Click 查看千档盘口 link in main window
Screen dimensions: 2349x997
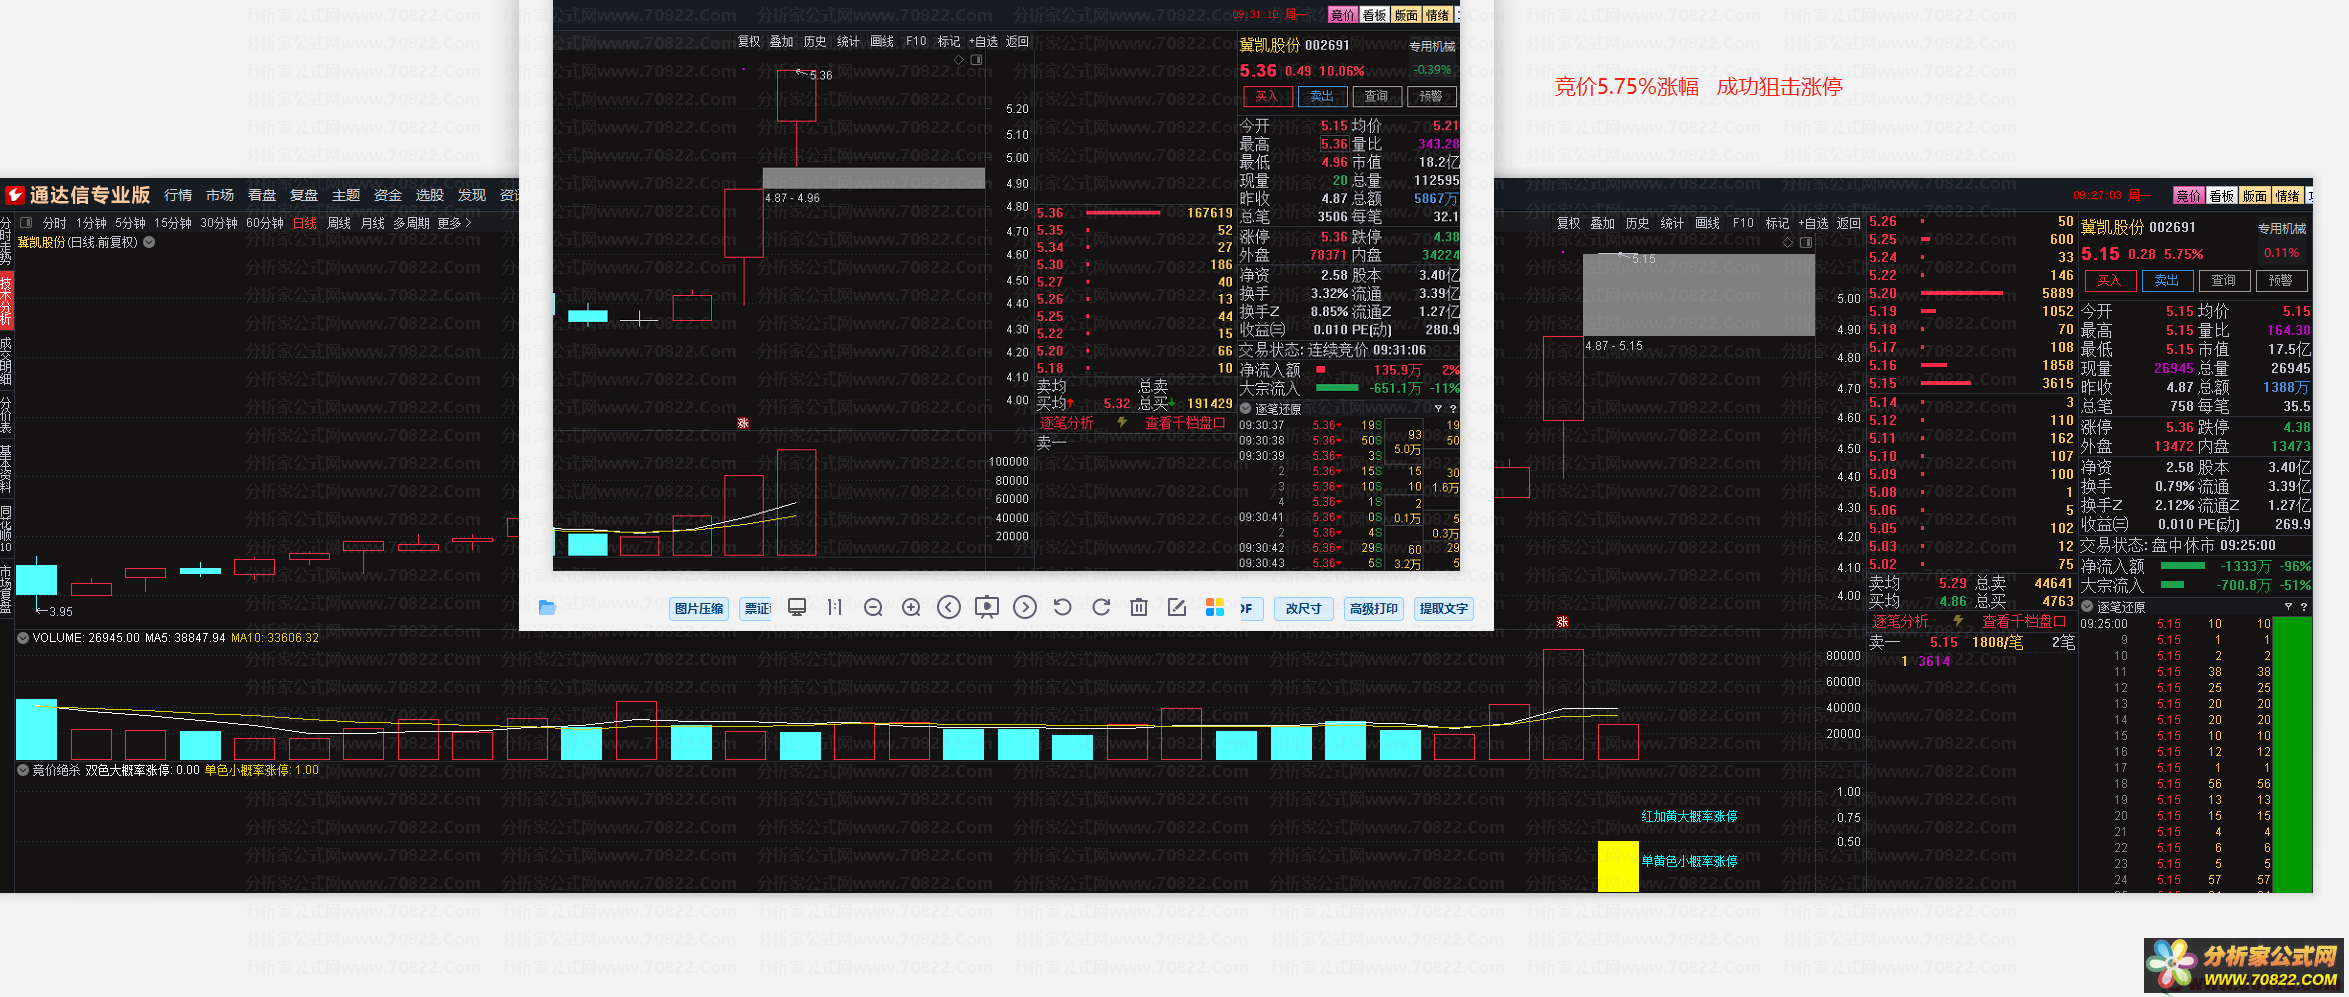(2023, 621)
